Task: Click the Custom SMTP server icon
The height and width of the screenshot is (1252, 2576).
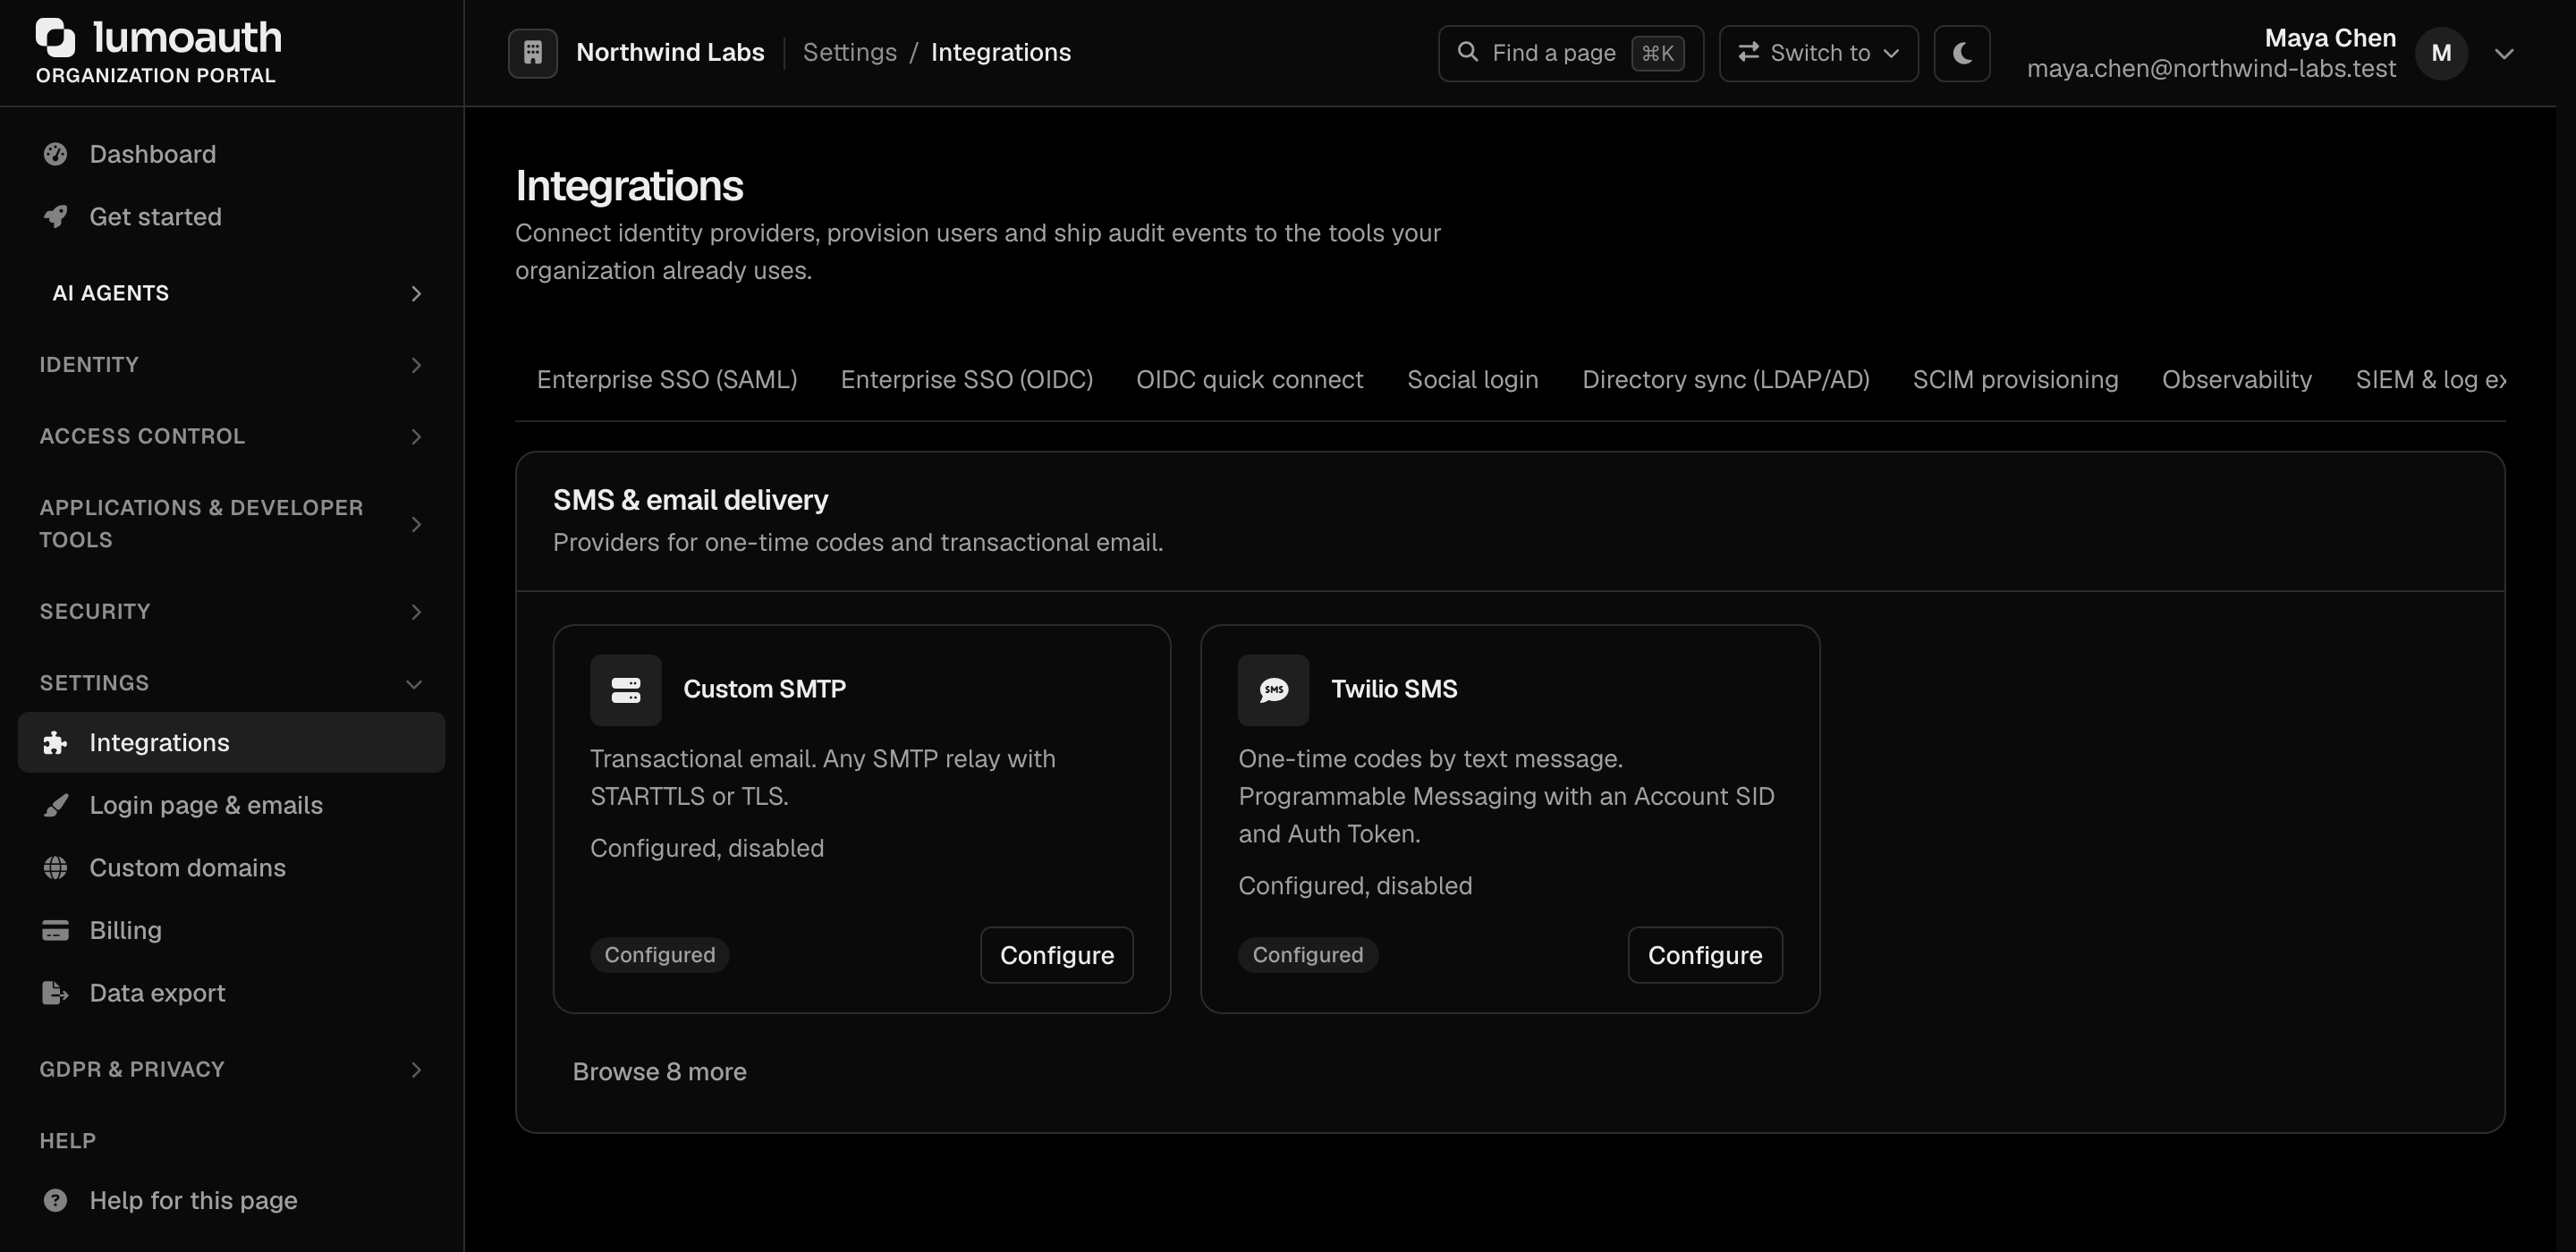Action: pyautogui.click(x=626, y=690)
